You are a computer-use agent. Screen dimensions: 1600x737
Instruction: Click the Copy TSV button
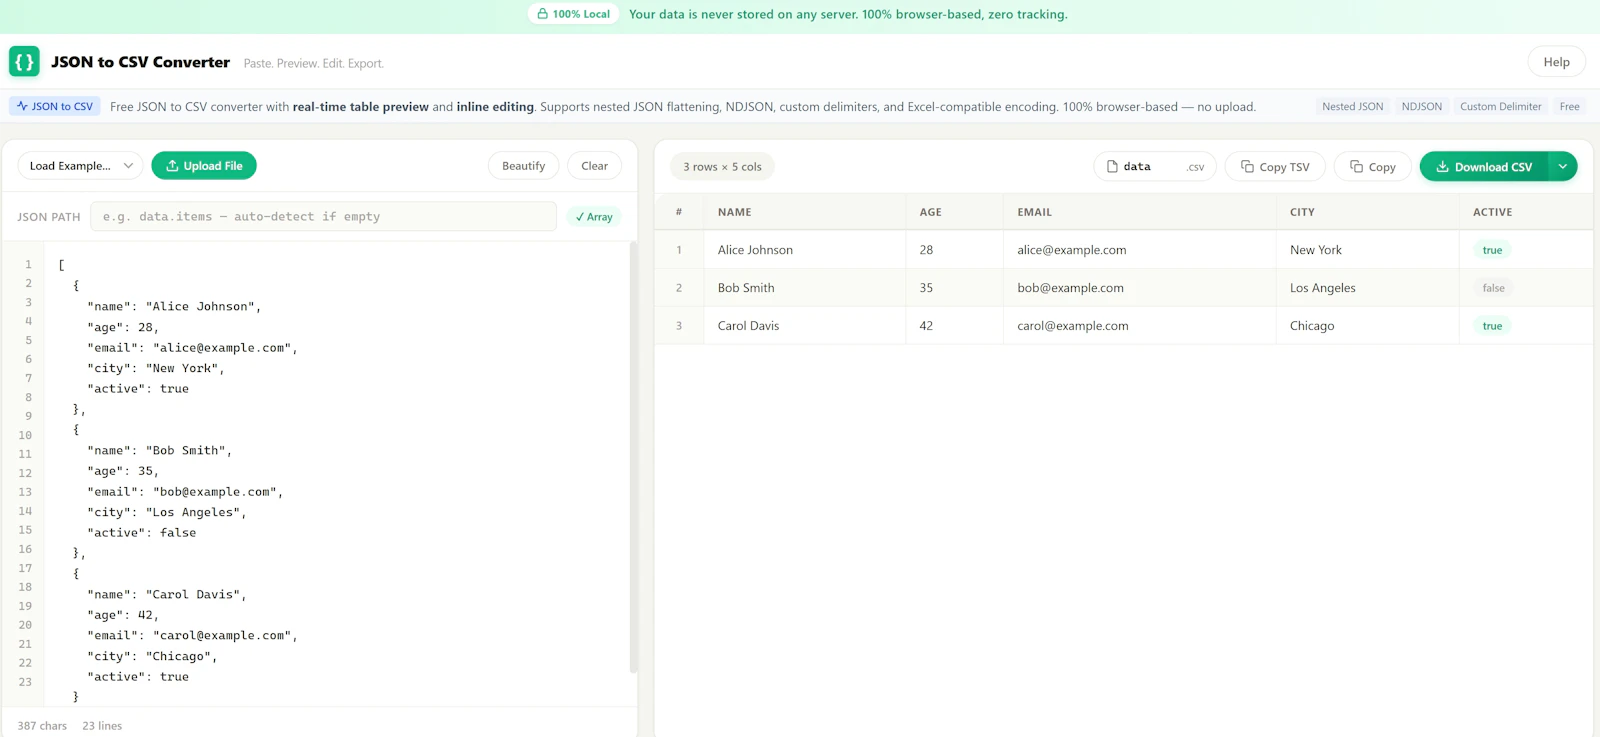(1275, 167)
